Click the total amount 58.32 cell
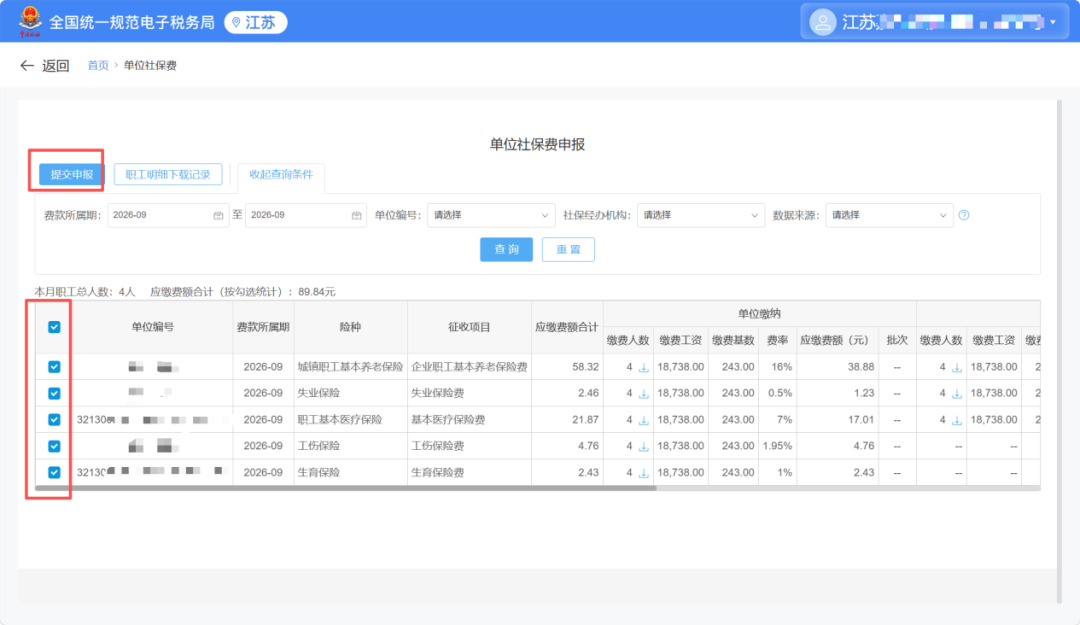The width and height of the screenshot is (1080, 625). click(567, 367)
